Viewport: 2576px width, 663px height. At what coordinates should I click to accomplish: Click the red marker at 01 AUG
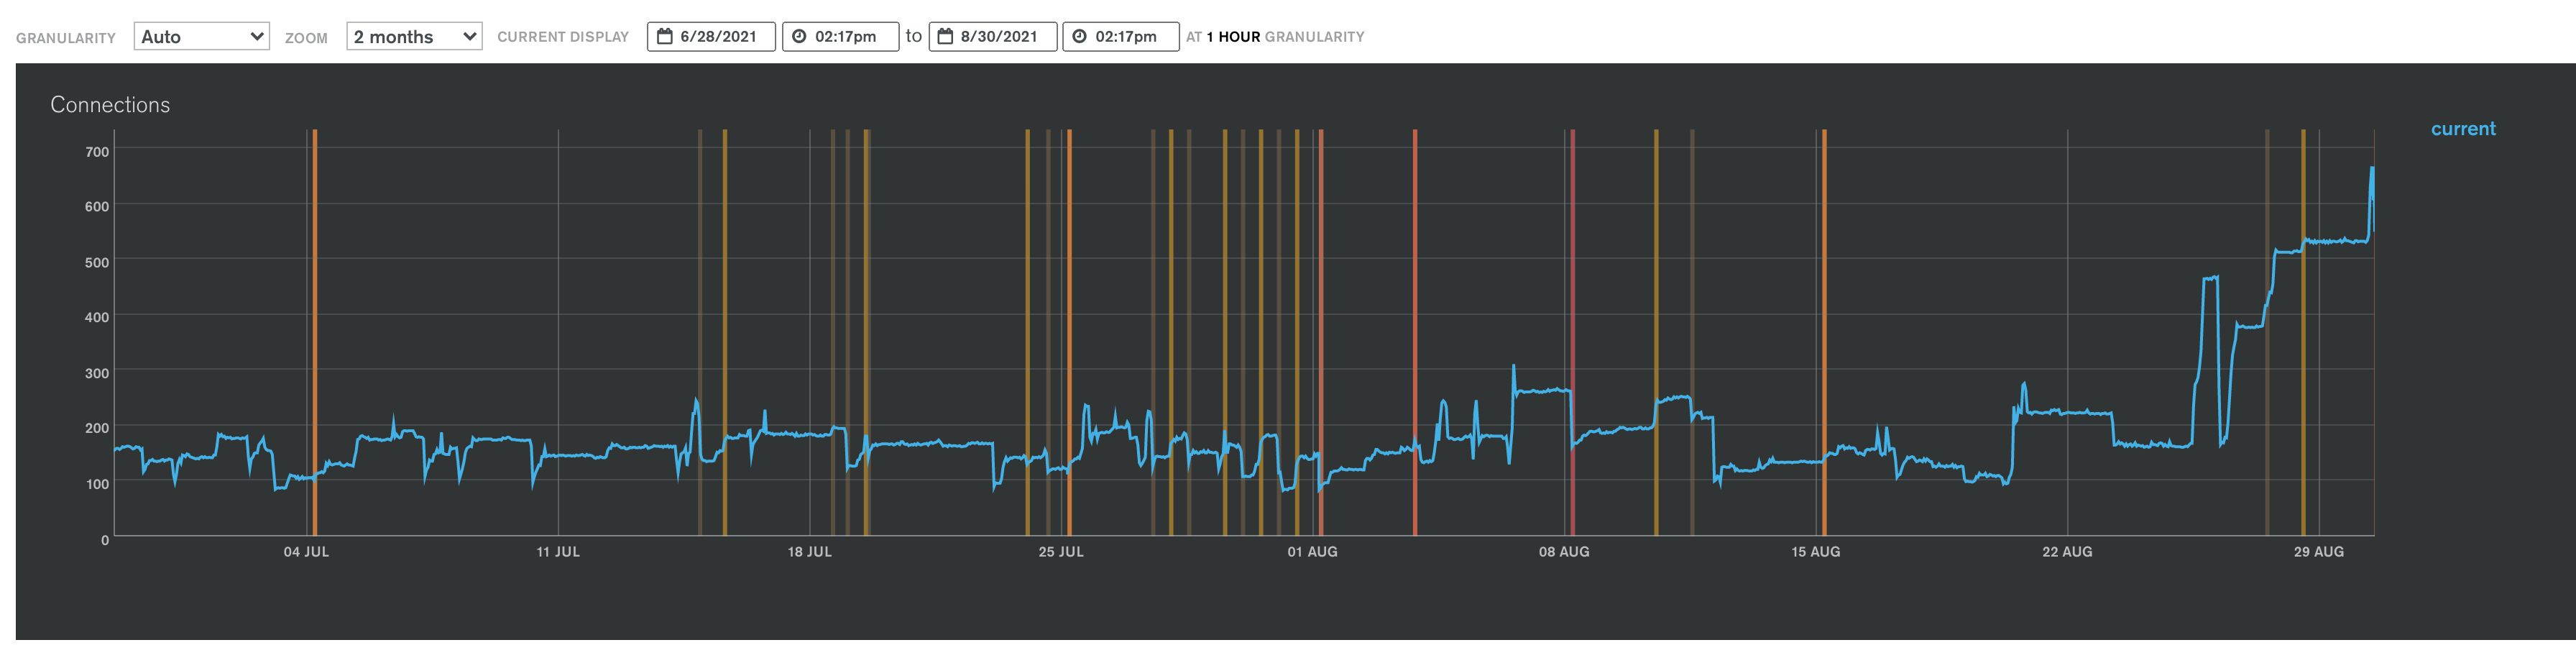1321,332
